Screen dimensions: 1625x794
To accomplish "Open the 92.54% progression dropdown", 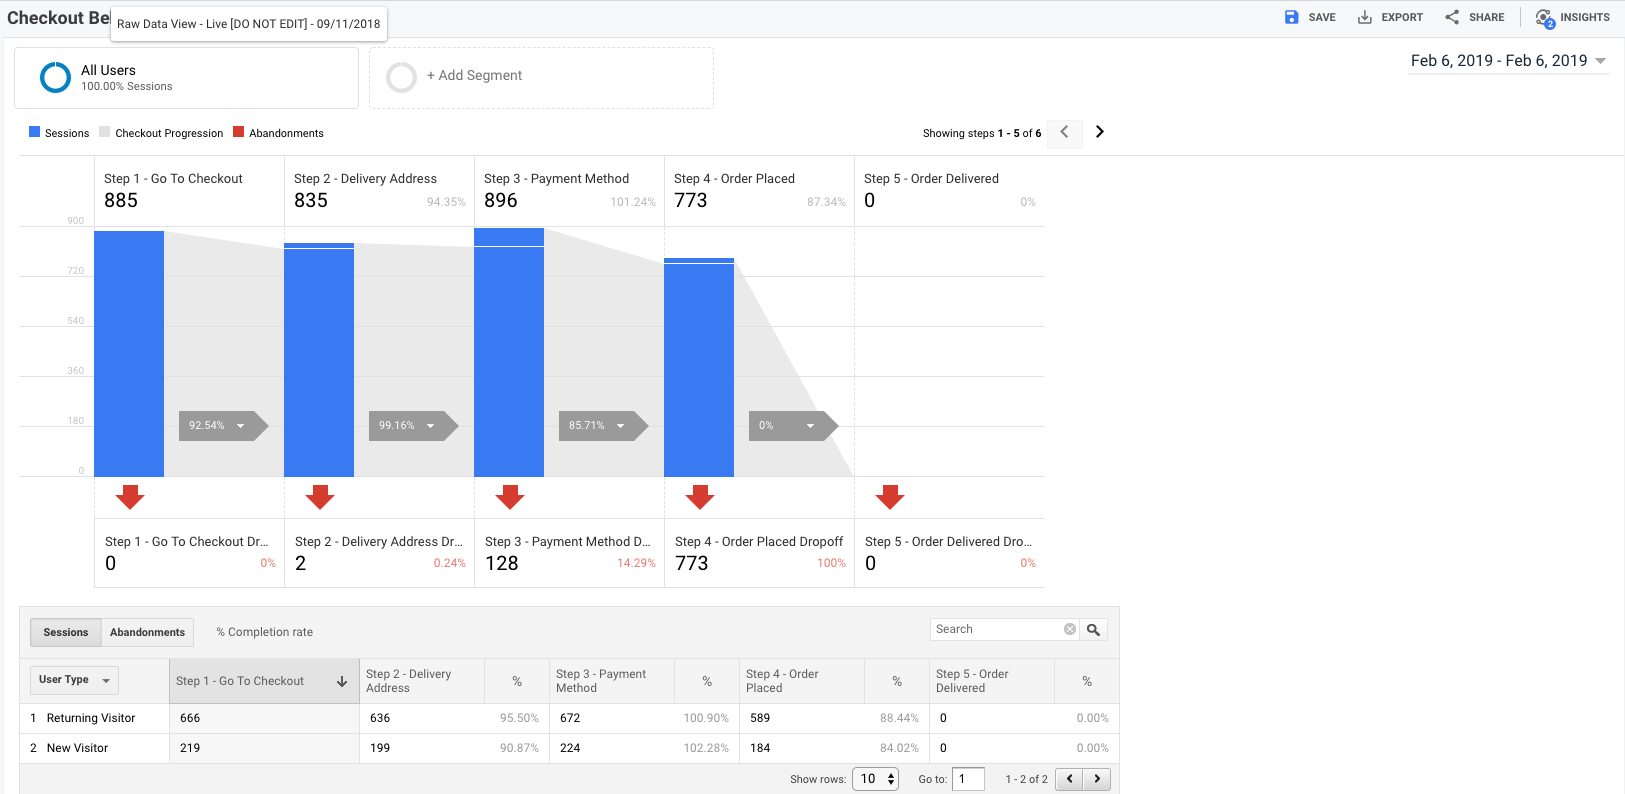I will 223,426.
